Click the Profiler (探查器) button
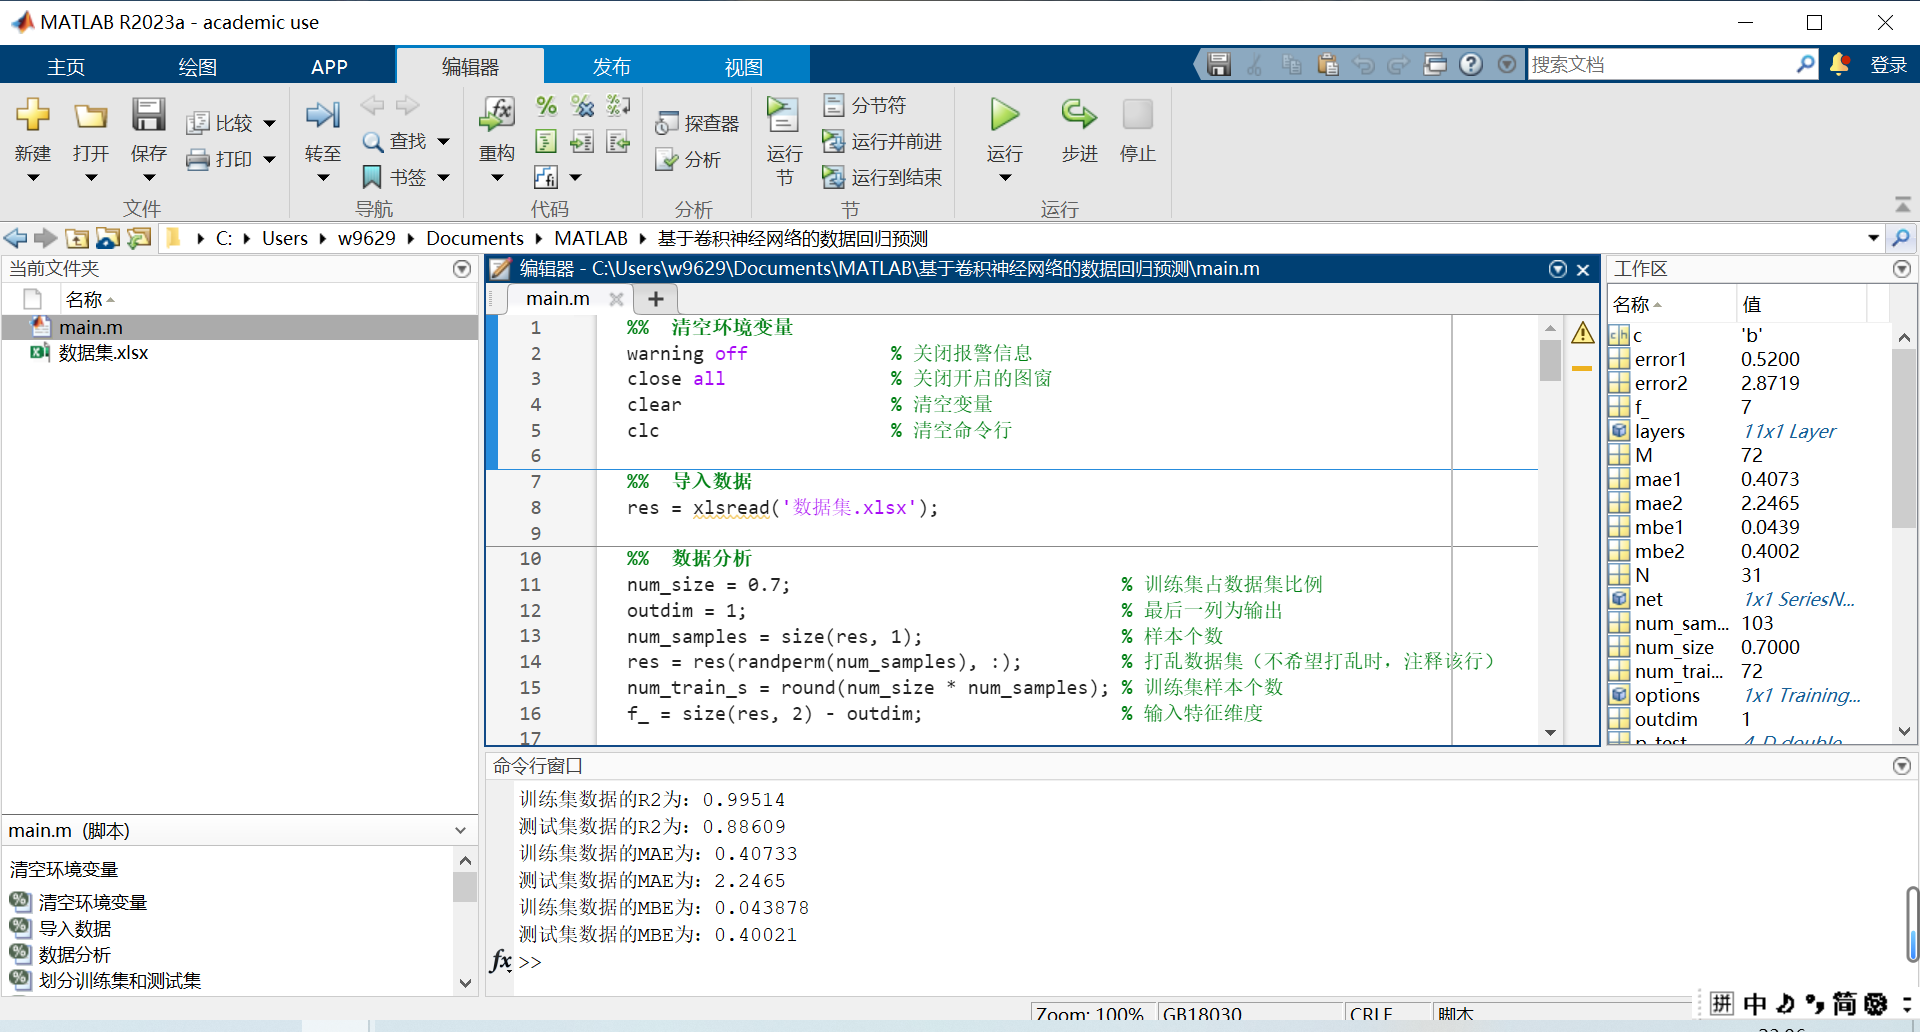 [697, 123]
